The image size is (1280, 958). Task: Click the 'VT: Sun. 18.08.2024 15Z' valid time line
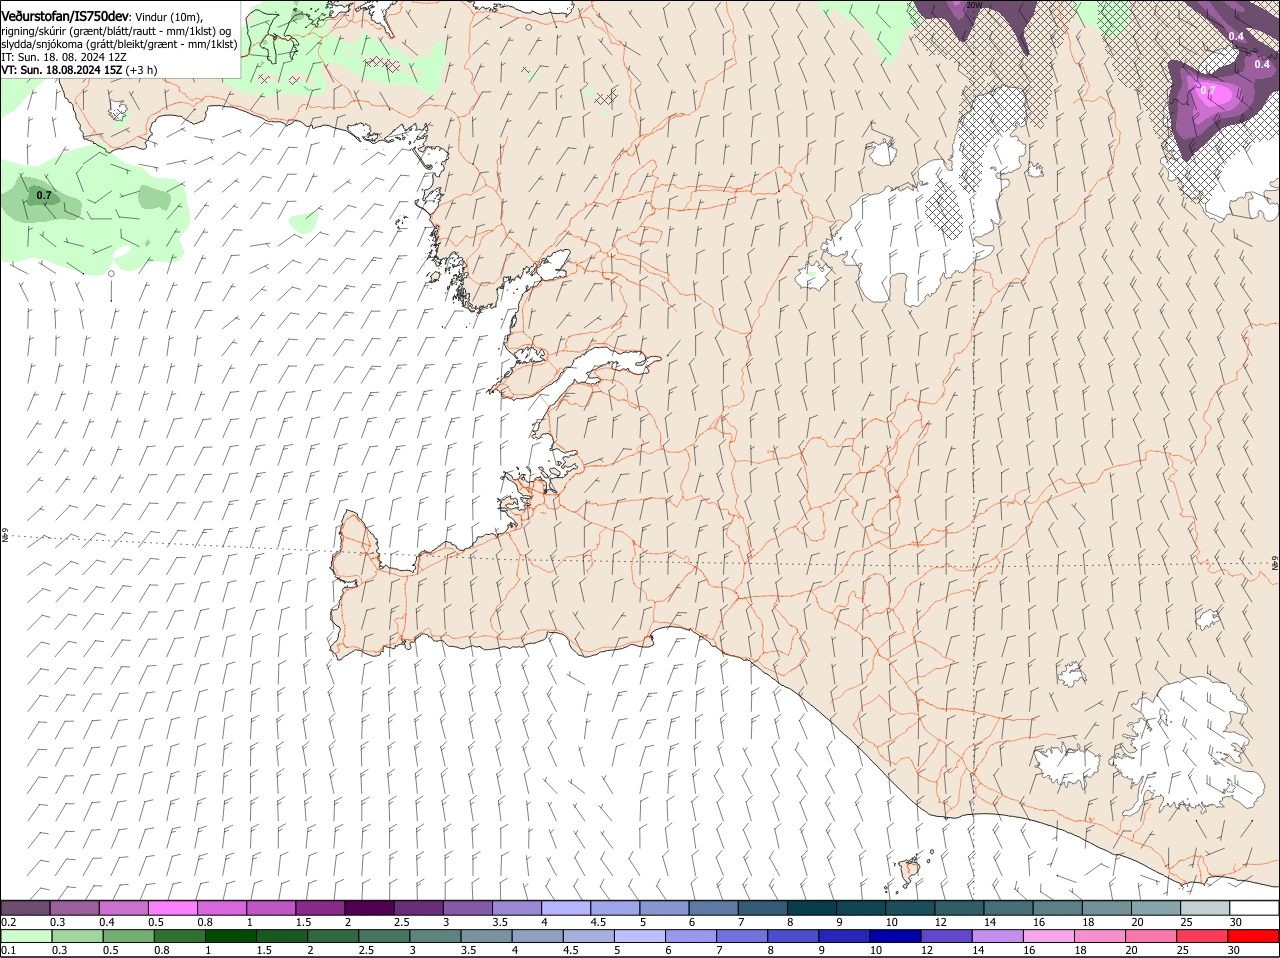pyautogui.click(x=62, y=70)
